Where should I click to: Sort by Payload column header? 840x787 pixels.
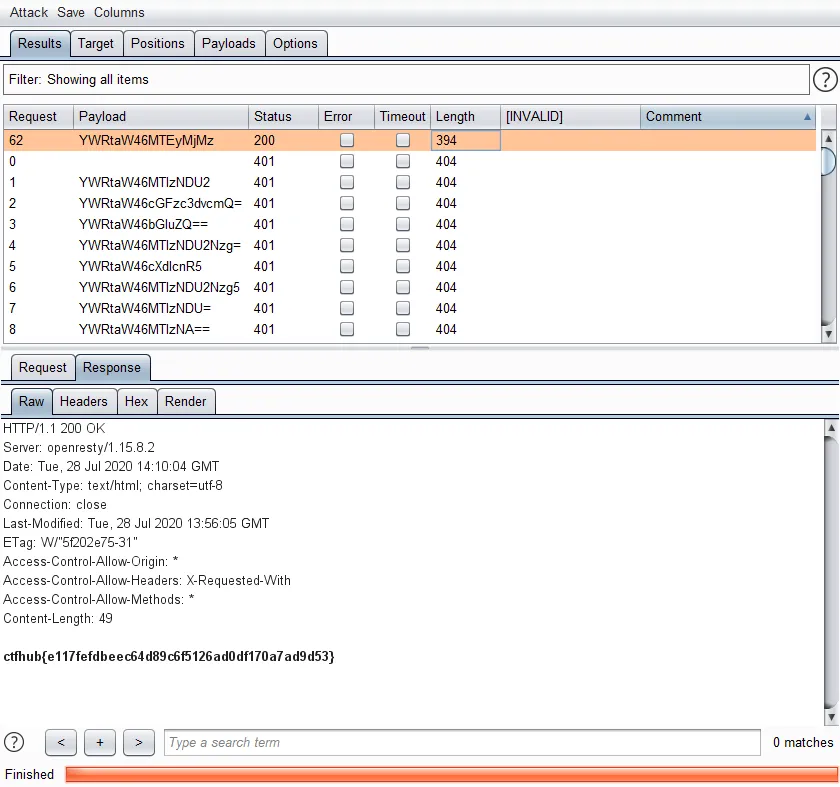tap(161, 117)
